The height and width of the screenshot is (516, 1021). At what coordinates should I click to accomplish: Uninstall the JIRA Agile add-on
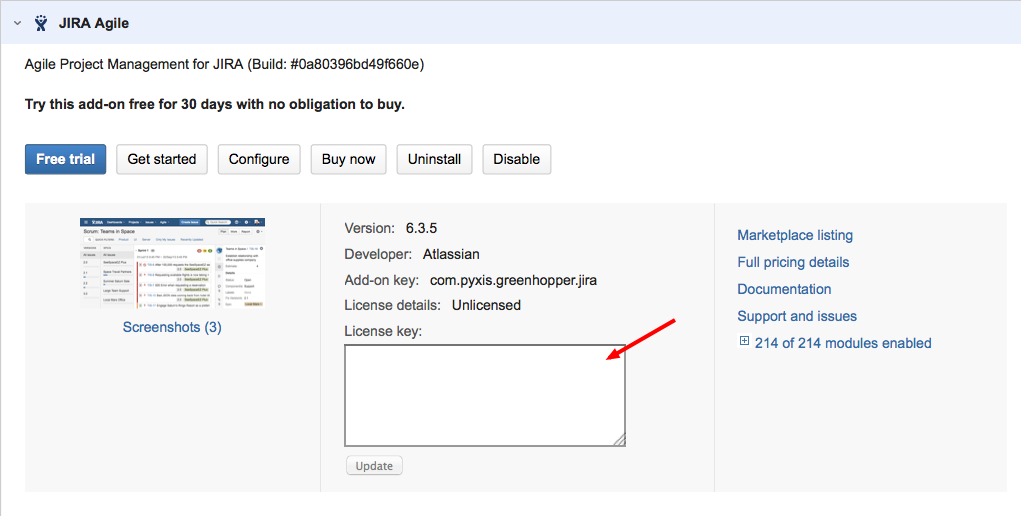(x=434, y=160)
